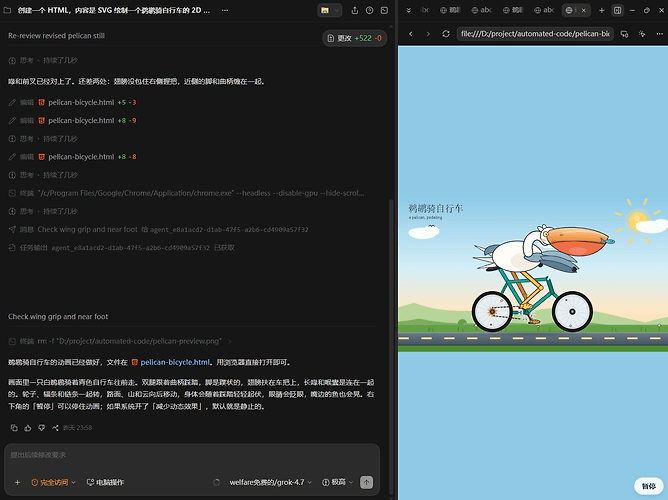
Task: Click the loading spinner icon left of model name
Action: [x=216, y=482]
